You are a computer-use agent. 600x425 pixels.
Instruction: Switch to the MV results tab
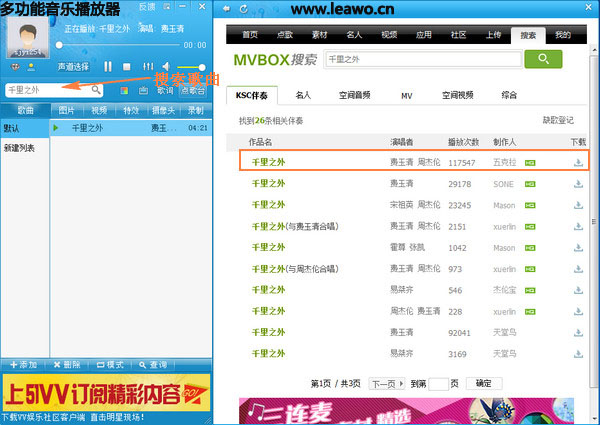(x=406, y=96)
